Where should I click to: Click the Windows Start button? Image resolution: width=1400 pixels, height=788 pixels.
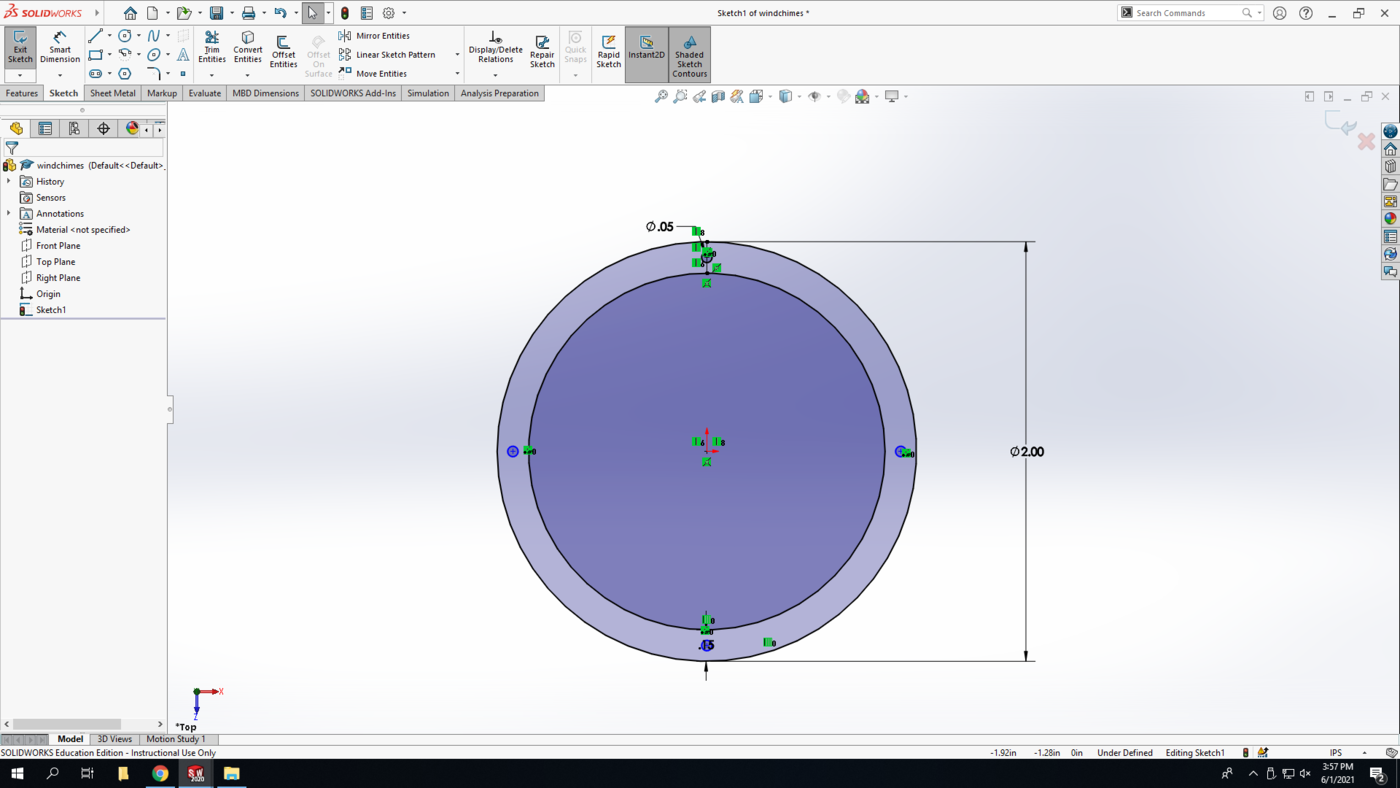point(17,773)
